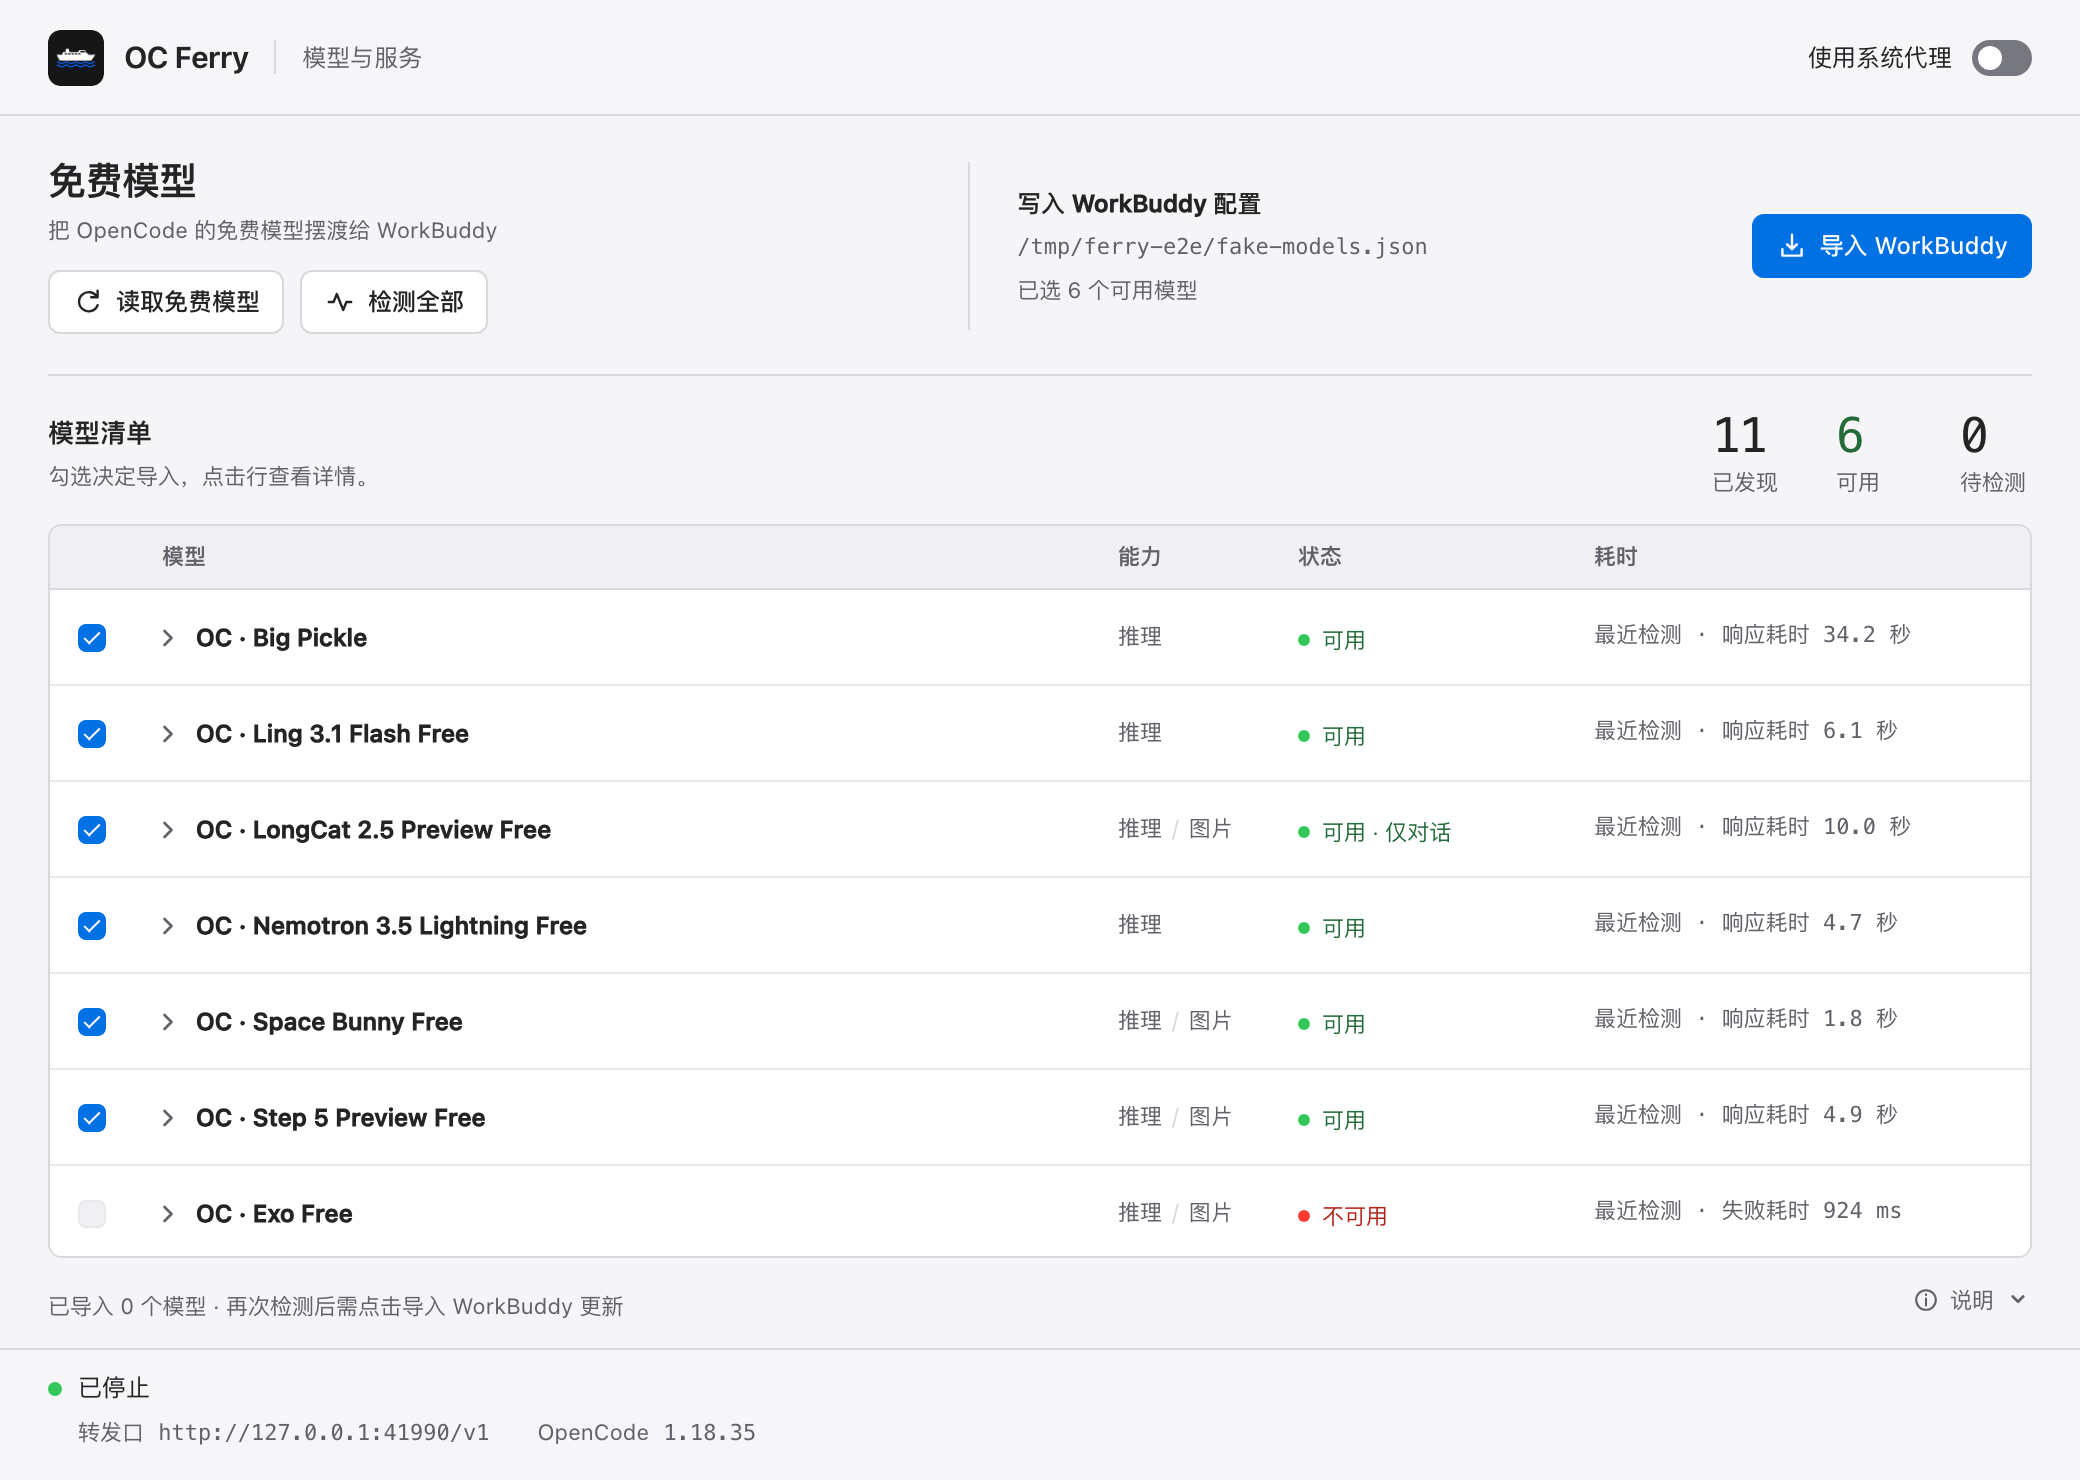Uncheck the Nemotron 3.5 Lightning Free checkbox

tap(92, 926)
